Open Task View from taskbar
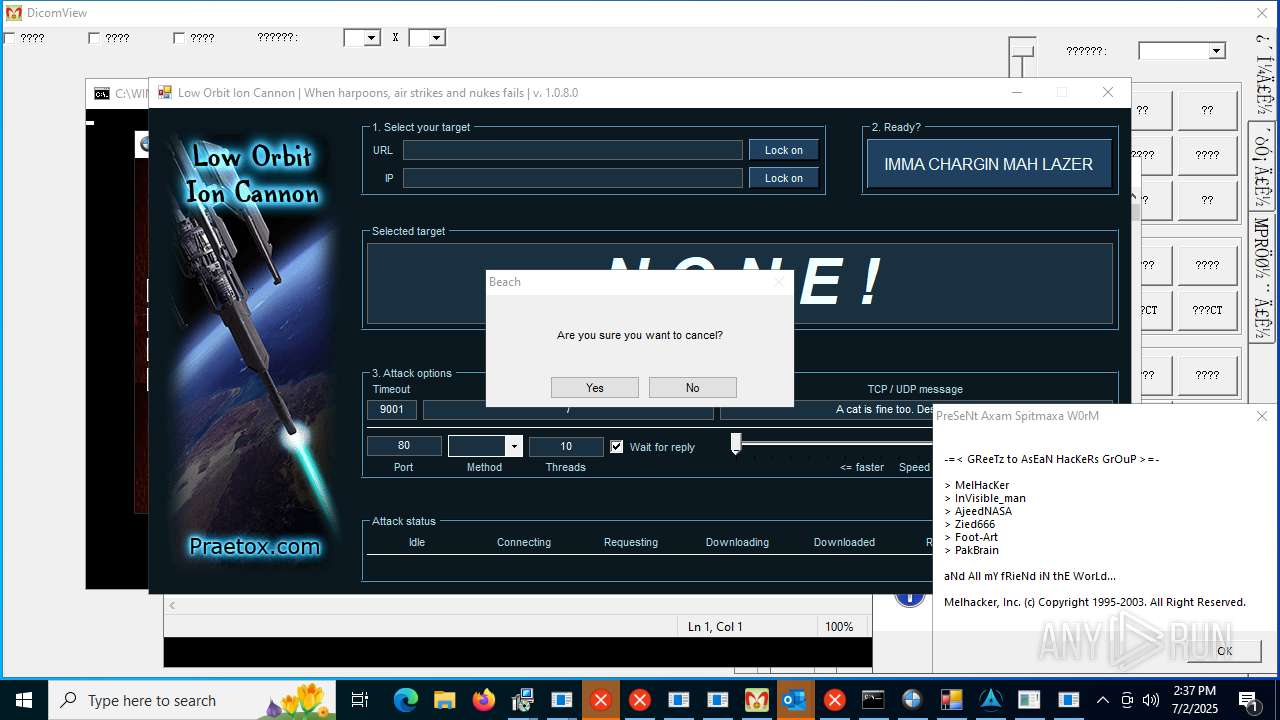1280x720 pixels. pos(360,700)
